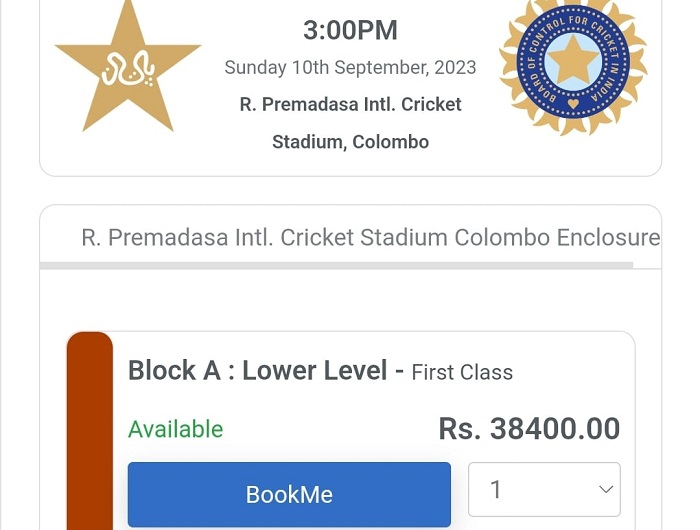The height and width of the screenshot is (530, 700).
Task: Click the R. Premadasa Intl. Cricket venue text
Action: 350,104
